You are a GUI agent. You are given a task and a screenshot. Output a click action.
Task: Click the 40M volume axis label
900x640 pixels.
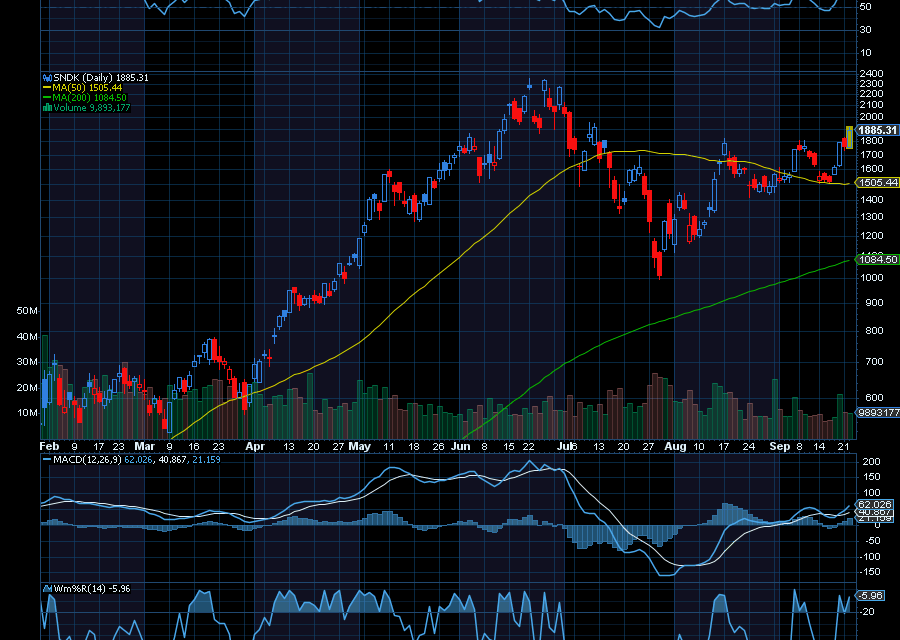(28, 336)
